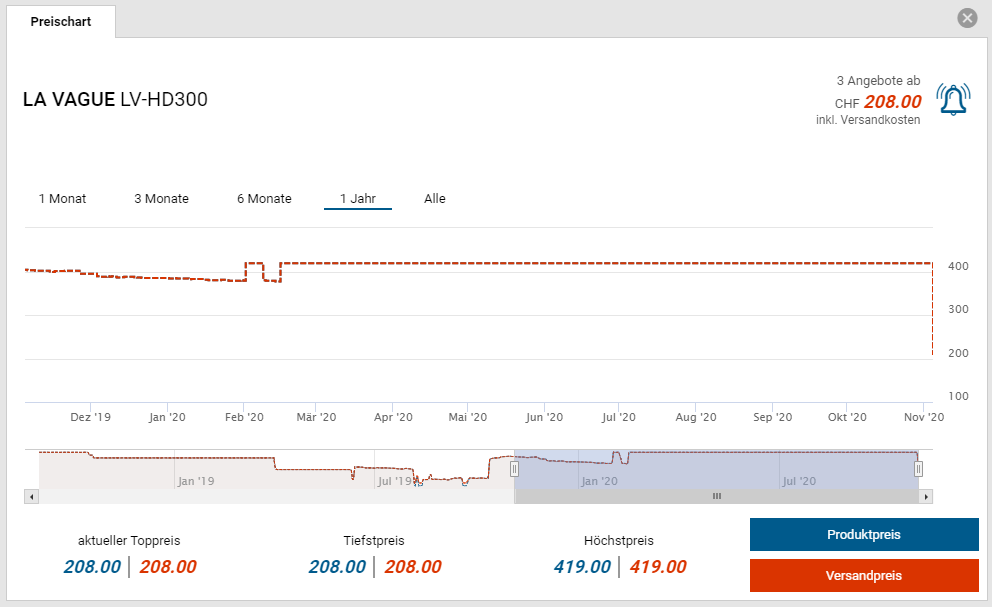This screenshot has width=992, height=607.
Task: Select the 1 Jahr range option
Action: [x=357, y=199]
